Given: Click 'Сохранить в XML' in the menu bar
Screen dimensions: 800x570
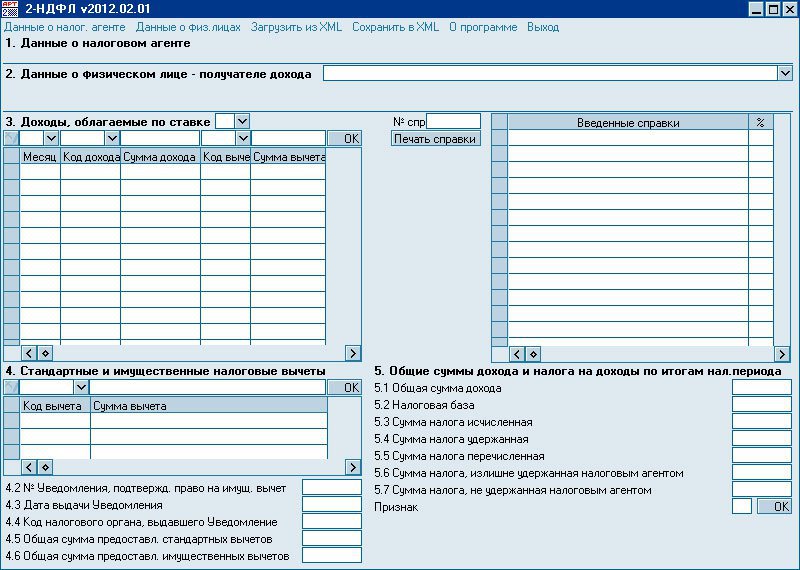Looking at the screenshot, I should (x=395, y=27).
